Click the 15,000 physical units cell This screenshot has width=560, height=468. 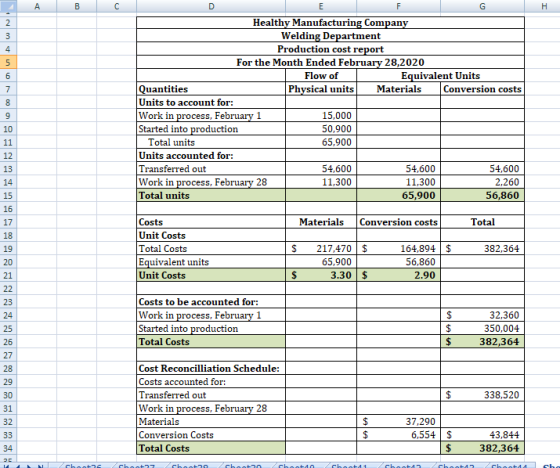[x=321, y=116]
